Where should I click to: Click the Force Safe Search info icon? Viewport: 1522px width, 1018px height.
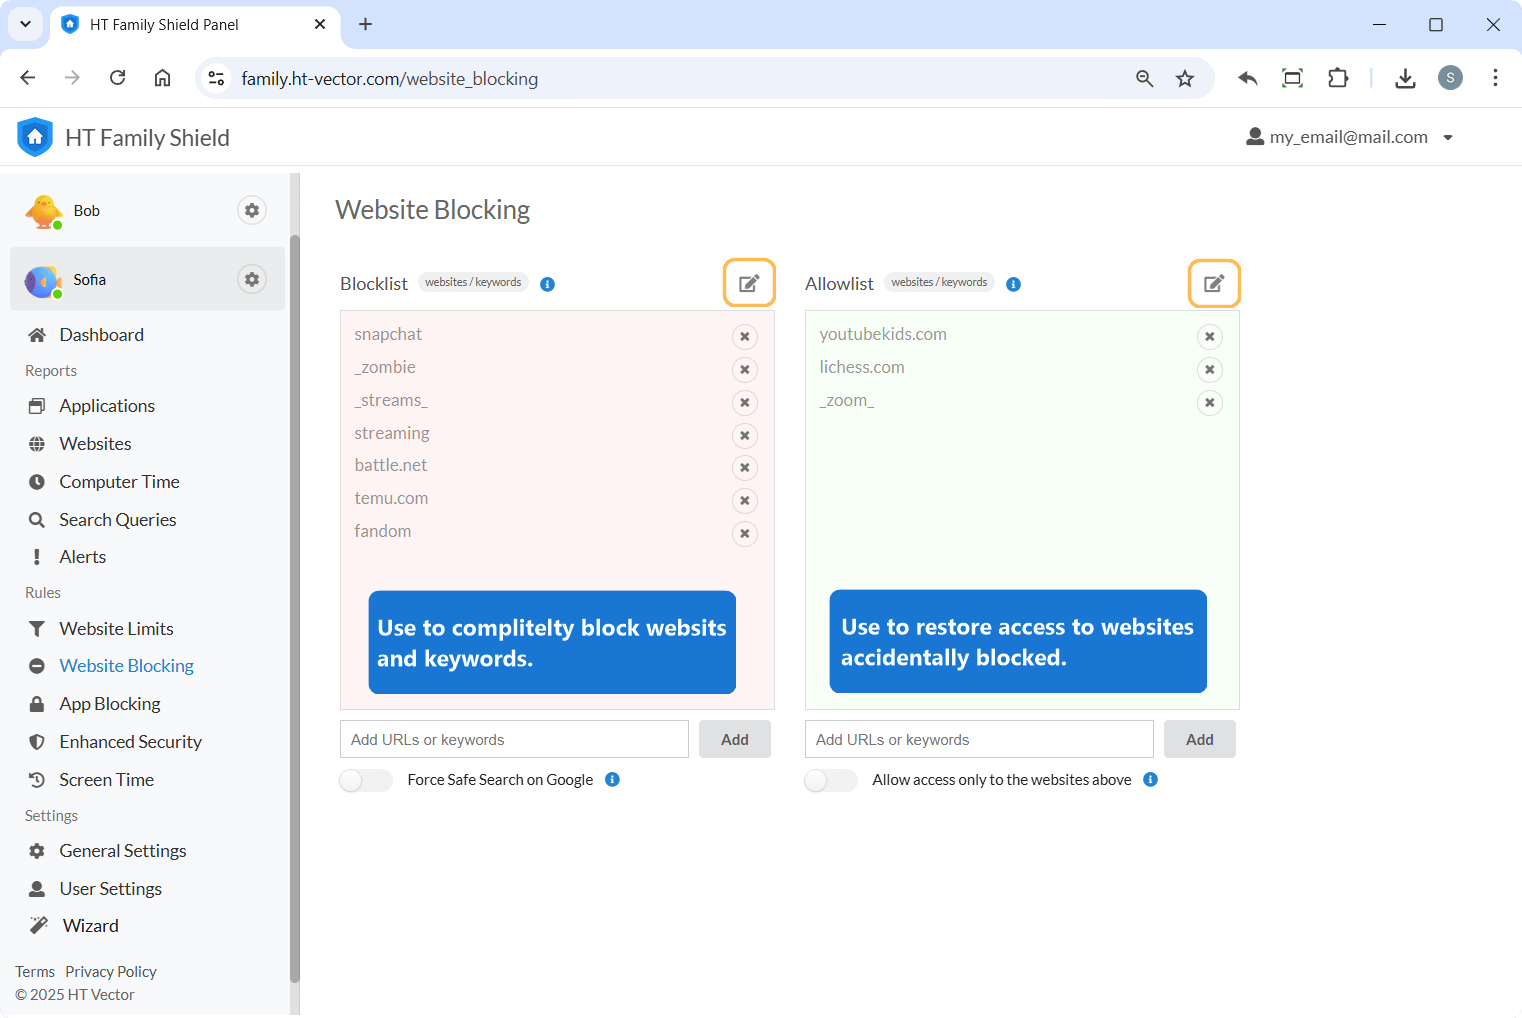coord(612,779)
